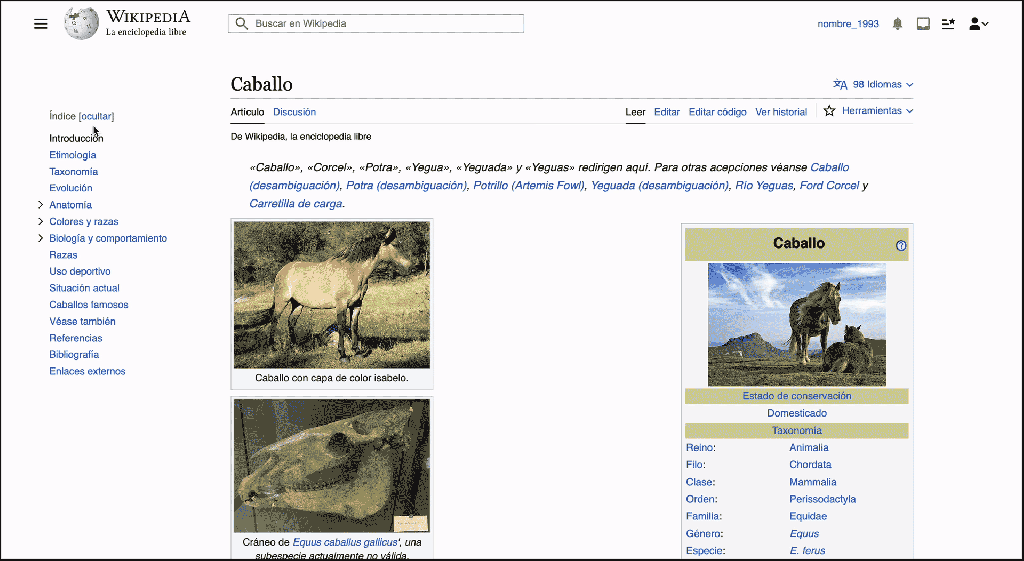Jump to Anatomía in the index
1024x561 pixels.
pyautogui.click(x=70, y=205)
